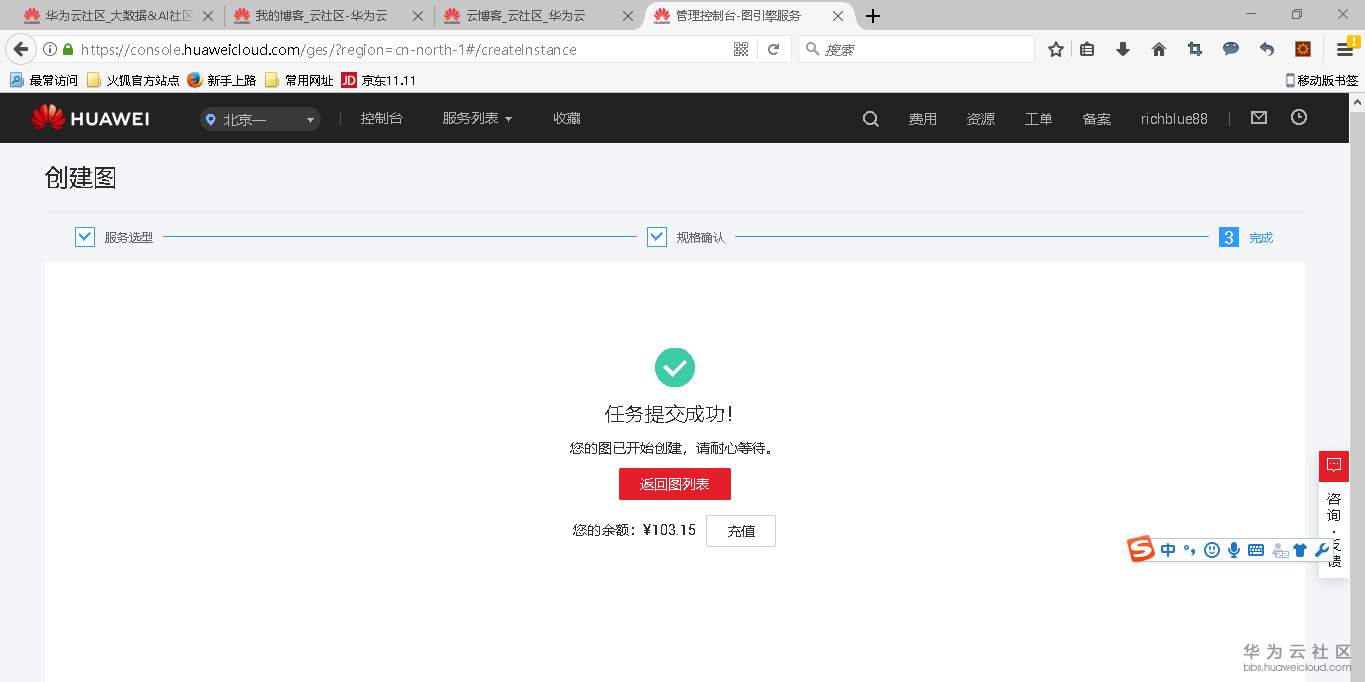Open Sogou emoji picker
The image size is (1365, 682).
[1211, 549]
